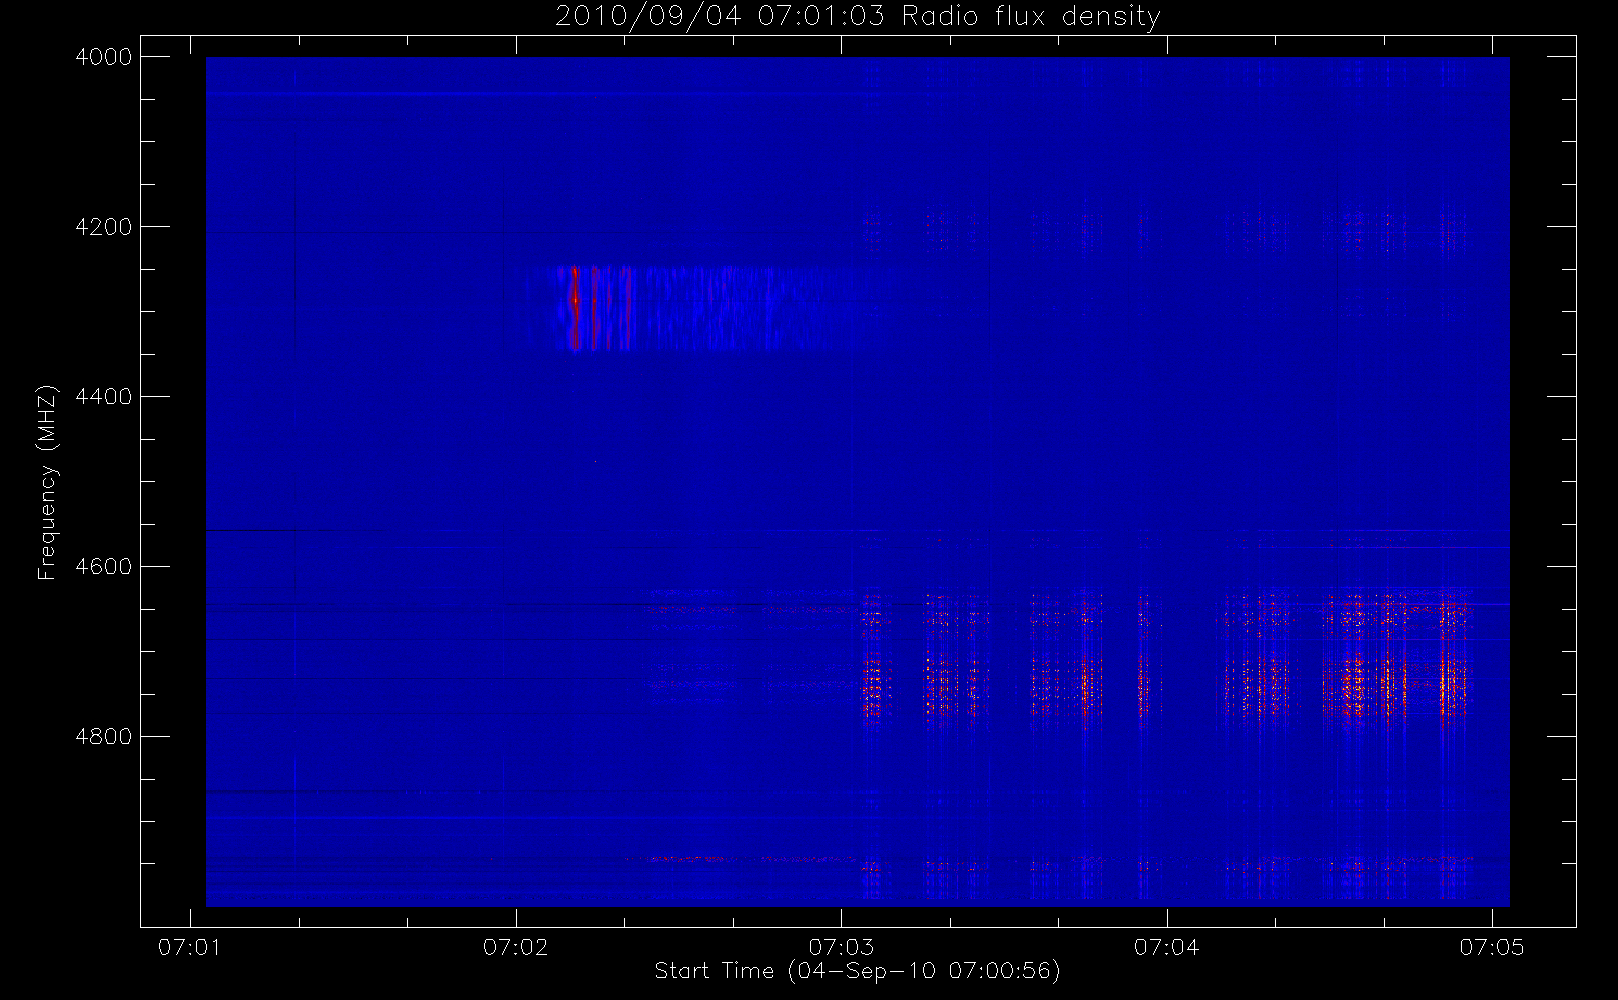Click the 4400 frequency tick label
The height and width of the screenshot is (1000, 1618).
(104, 397)
